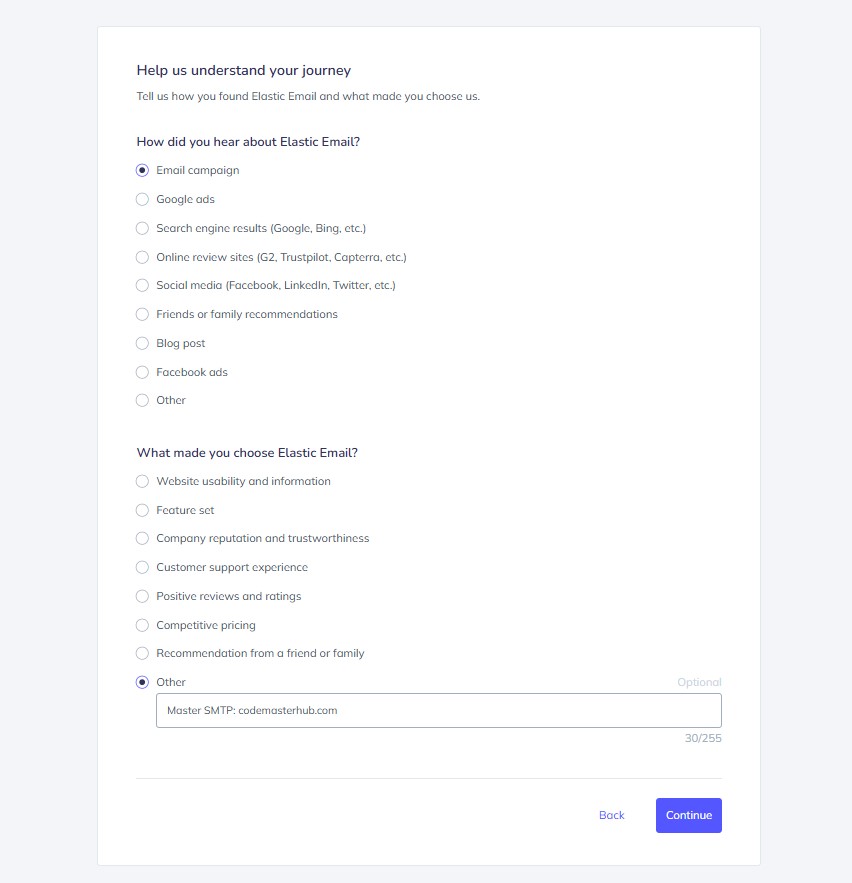Viewport: 852px width, 883px height.
Task: Choose Google ads as the source
Action: (x=142, y=199)
